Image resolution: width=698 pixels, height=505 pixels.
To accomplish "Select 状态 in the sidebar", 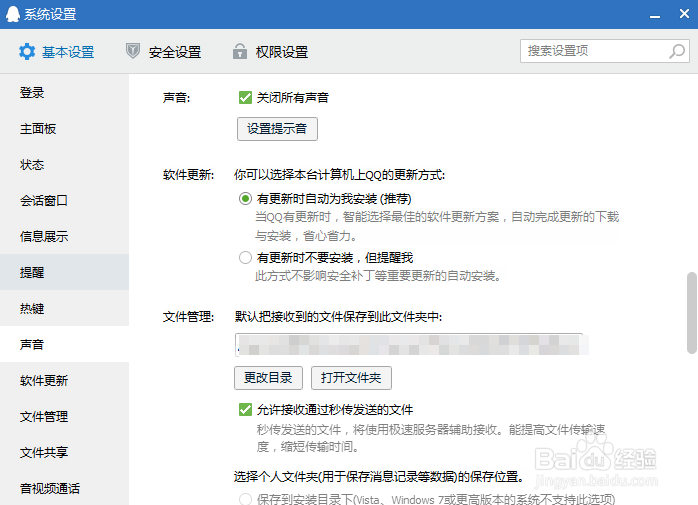I will pos(65,165).
